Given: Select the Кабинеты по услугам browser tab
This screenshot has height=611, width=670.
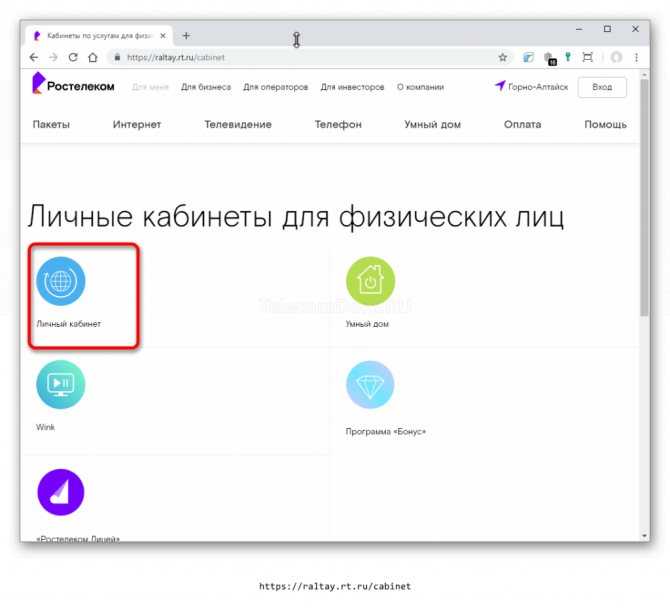Looking at the screenshot, I should [99, 36].
